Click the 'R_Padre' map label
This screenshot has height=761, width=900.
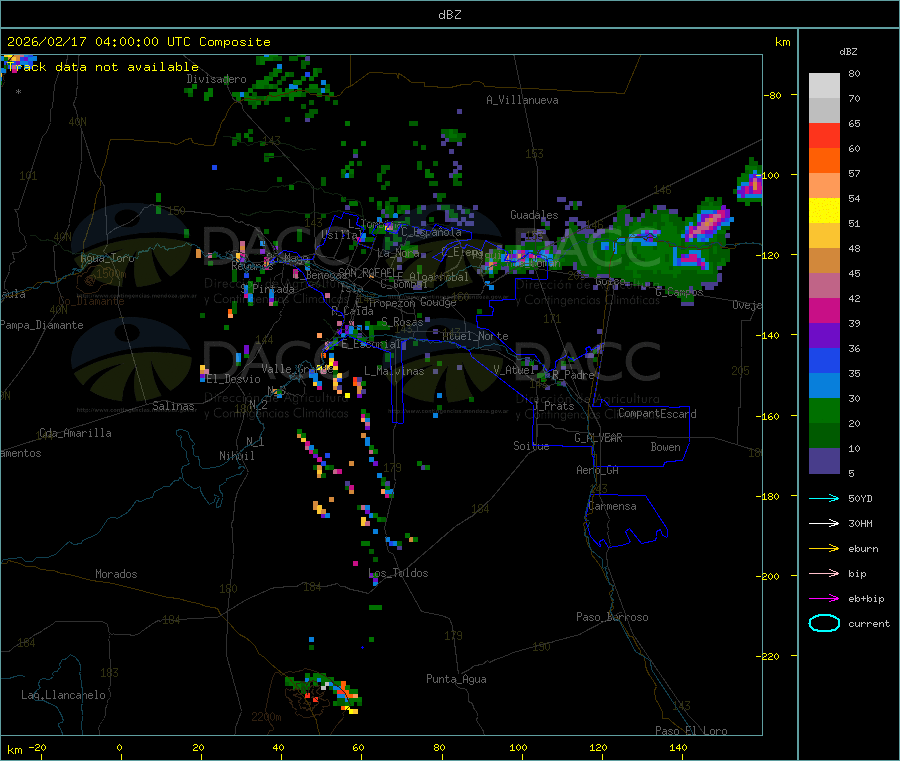(573, 375)
